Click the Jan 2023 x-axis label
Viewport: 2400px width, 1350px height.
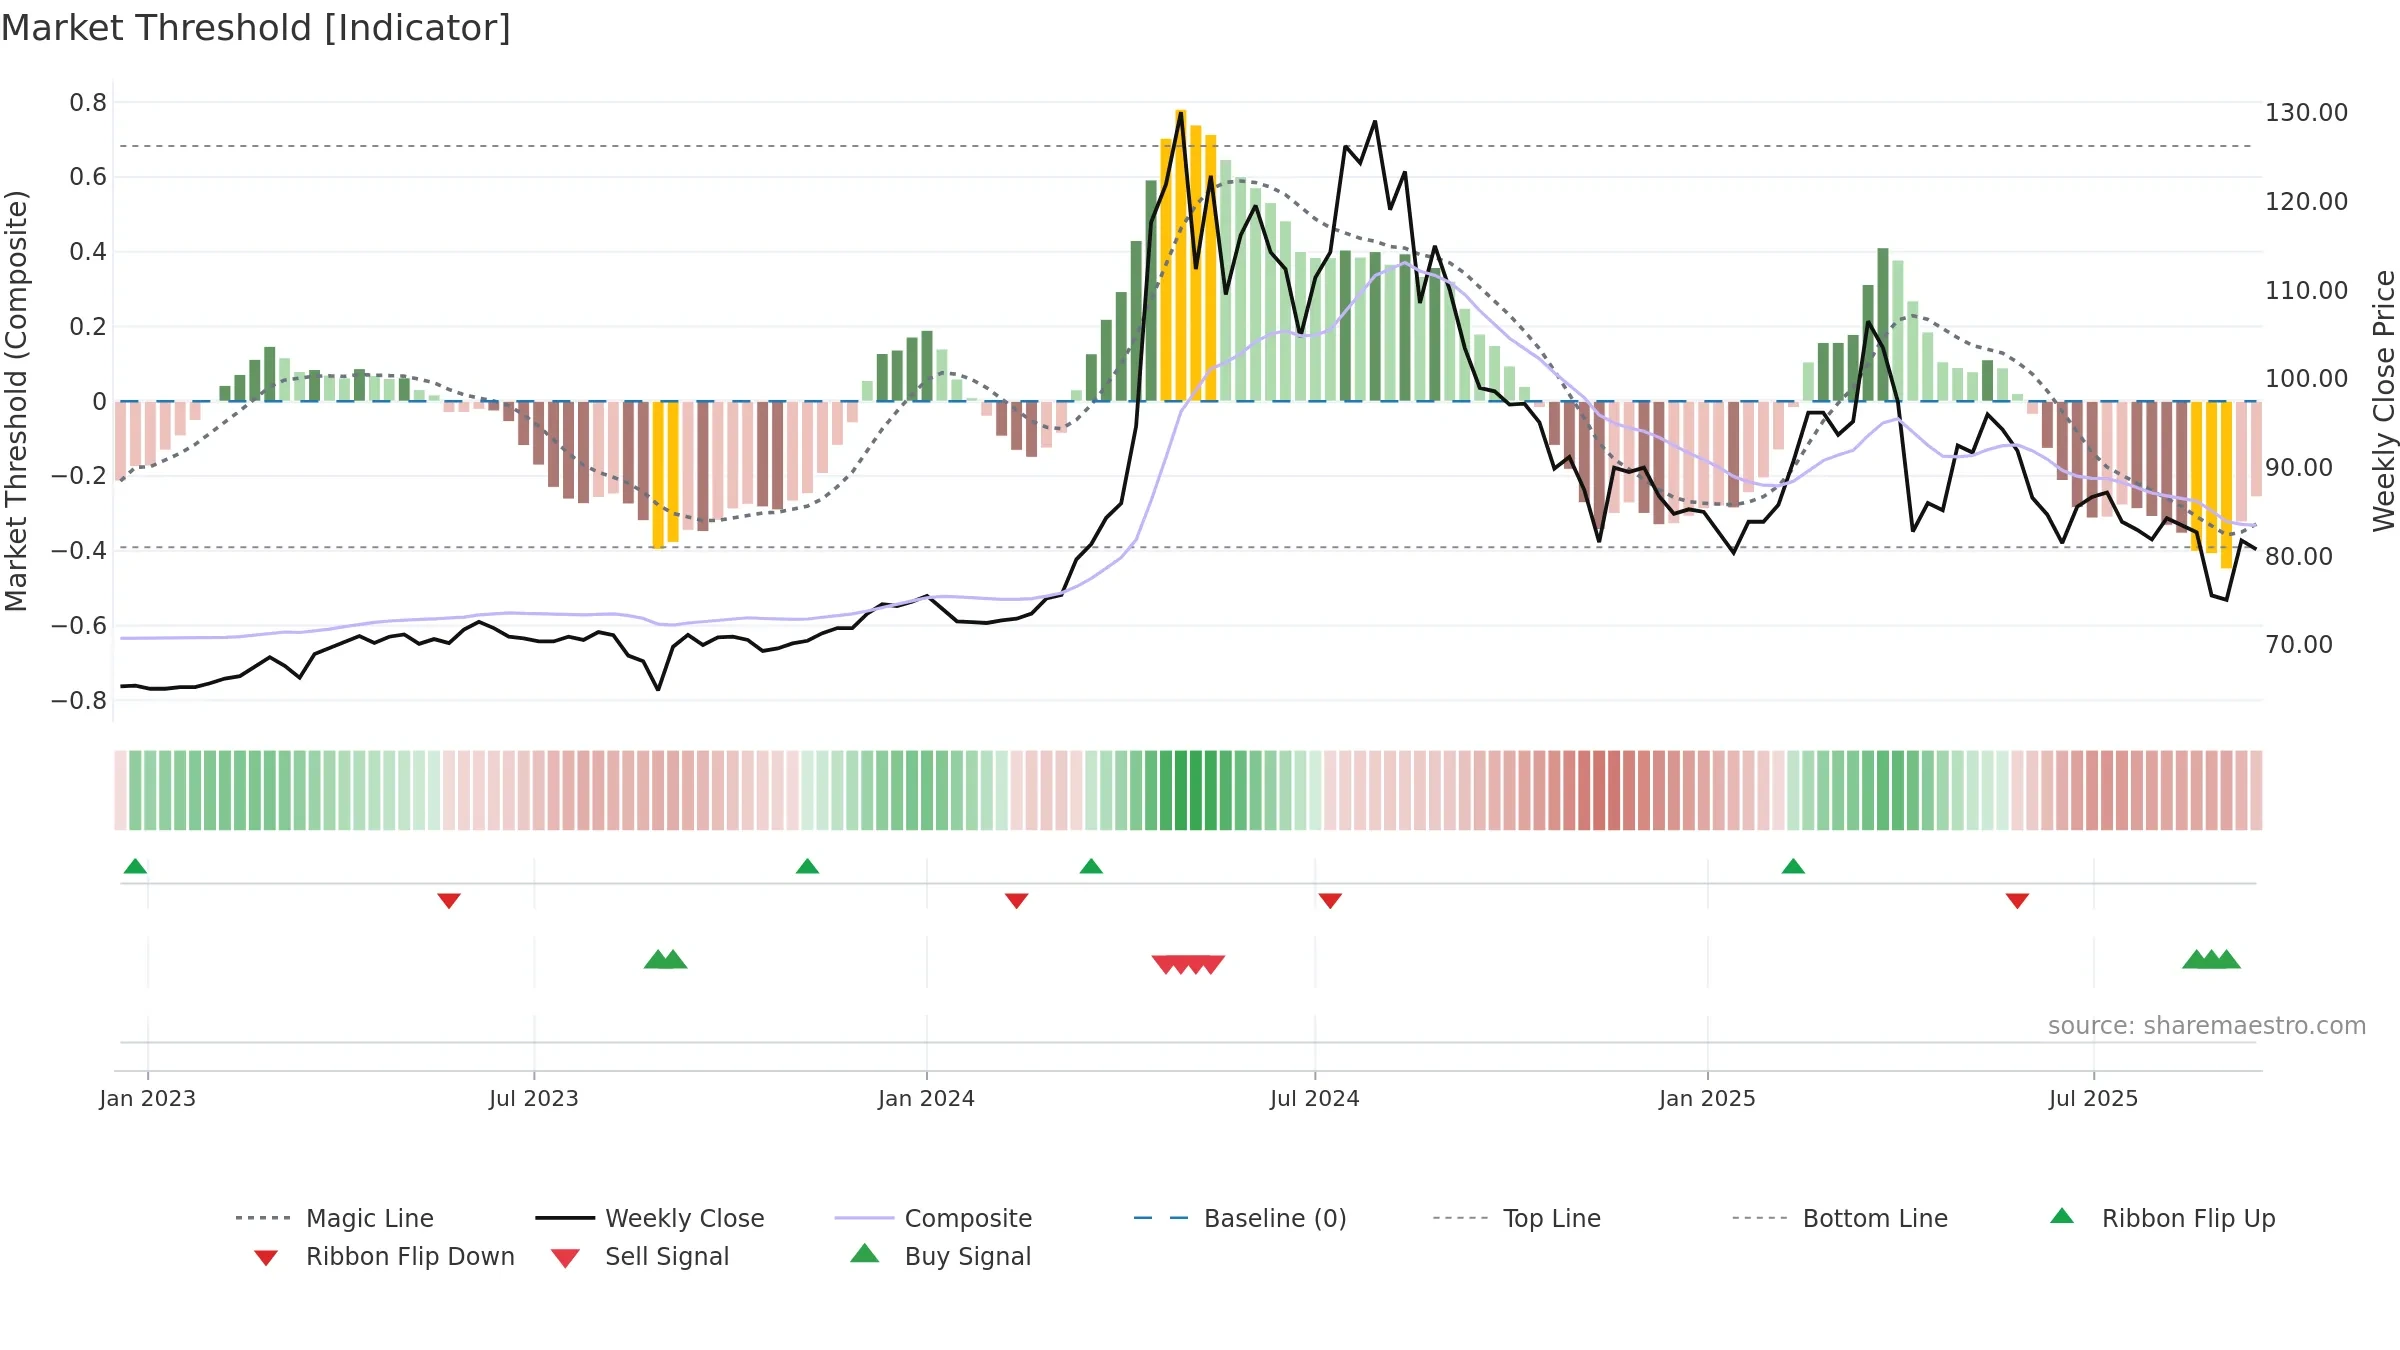148,1098
